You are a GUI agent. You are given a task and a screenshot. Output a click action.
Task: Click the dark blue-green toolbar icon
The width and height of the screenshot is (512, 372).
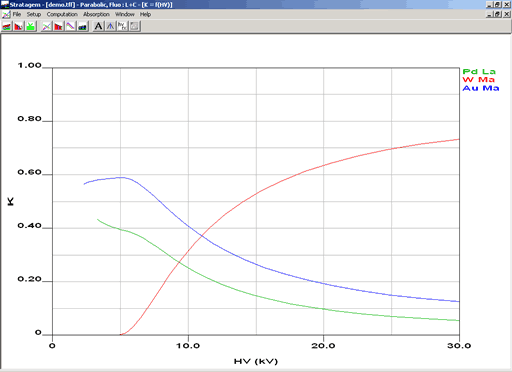[83, 26]
